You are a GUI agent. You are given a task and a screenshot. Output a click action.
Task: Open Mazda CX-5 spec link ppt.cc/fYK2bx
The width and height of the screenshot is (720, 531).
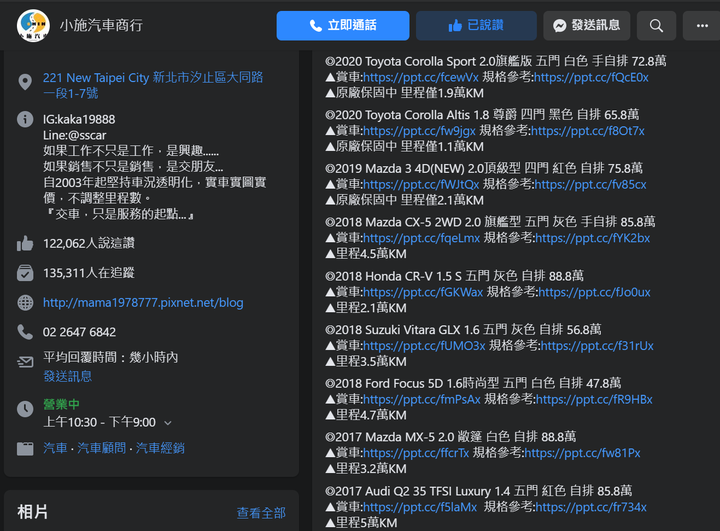click(593, 238)
